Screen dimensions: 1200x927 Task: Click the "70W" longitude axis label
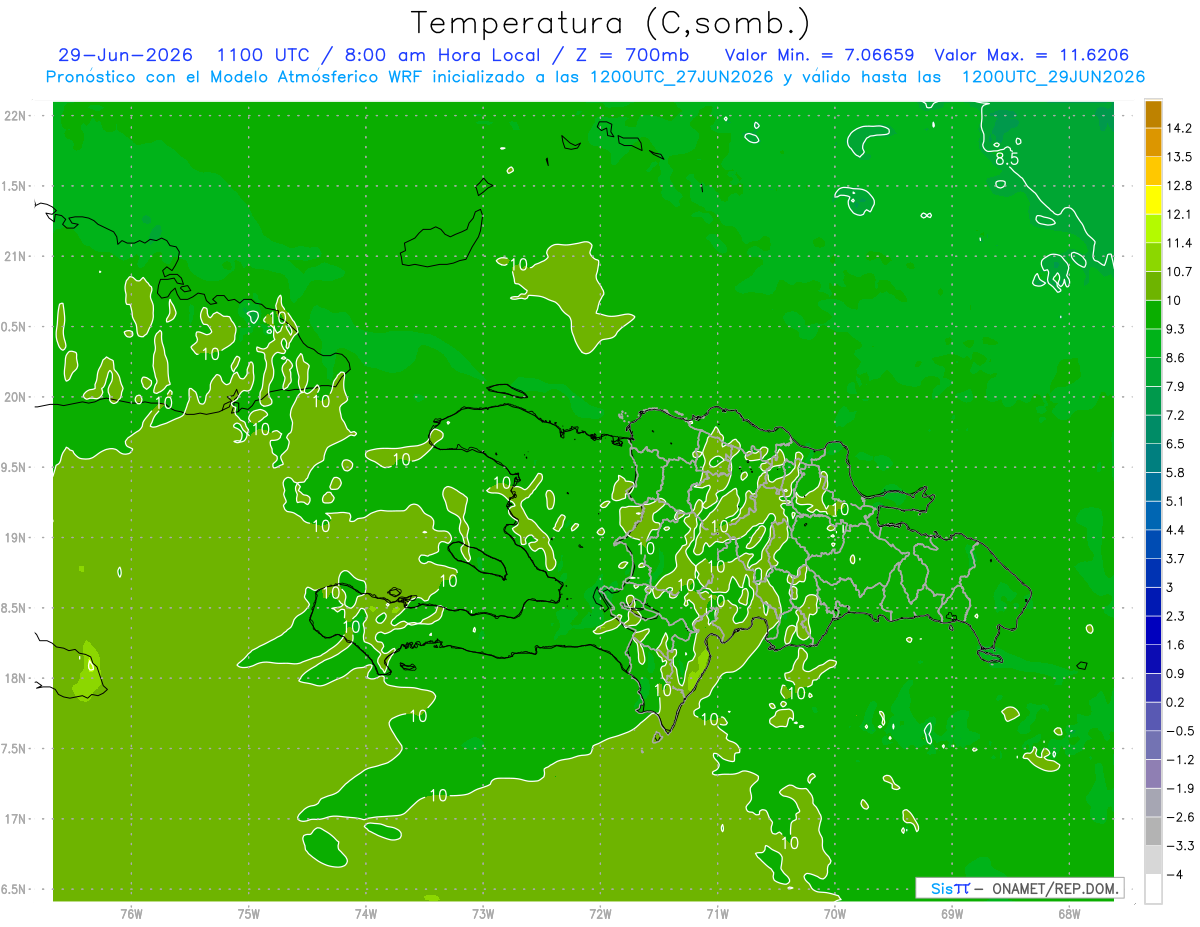(835, 913)
